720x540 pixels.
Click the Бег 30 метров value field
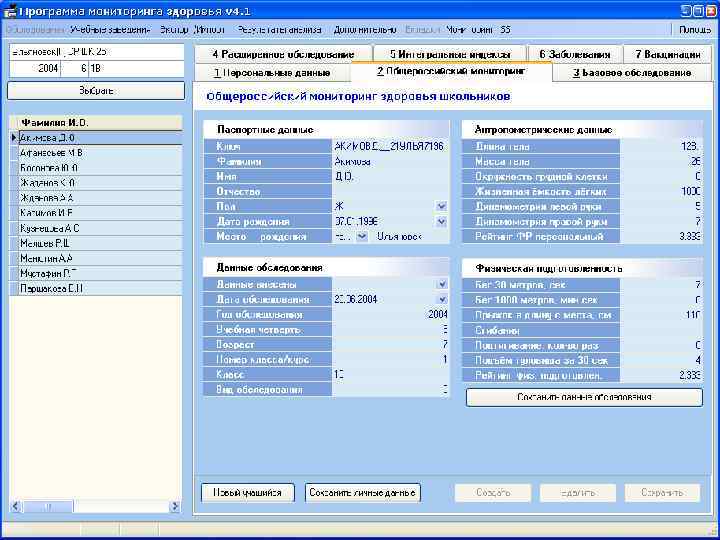tap(661, 285)
